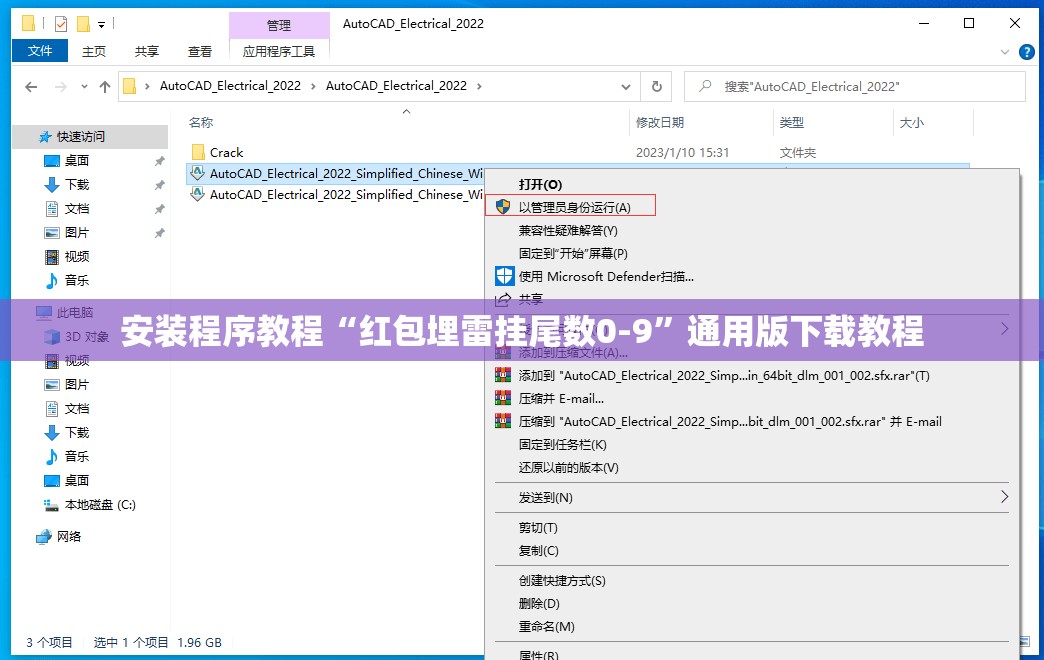Screen dimensions: 1044x660
Task: Choose 还原以前的版本(V)
Action: click(569, 468)
